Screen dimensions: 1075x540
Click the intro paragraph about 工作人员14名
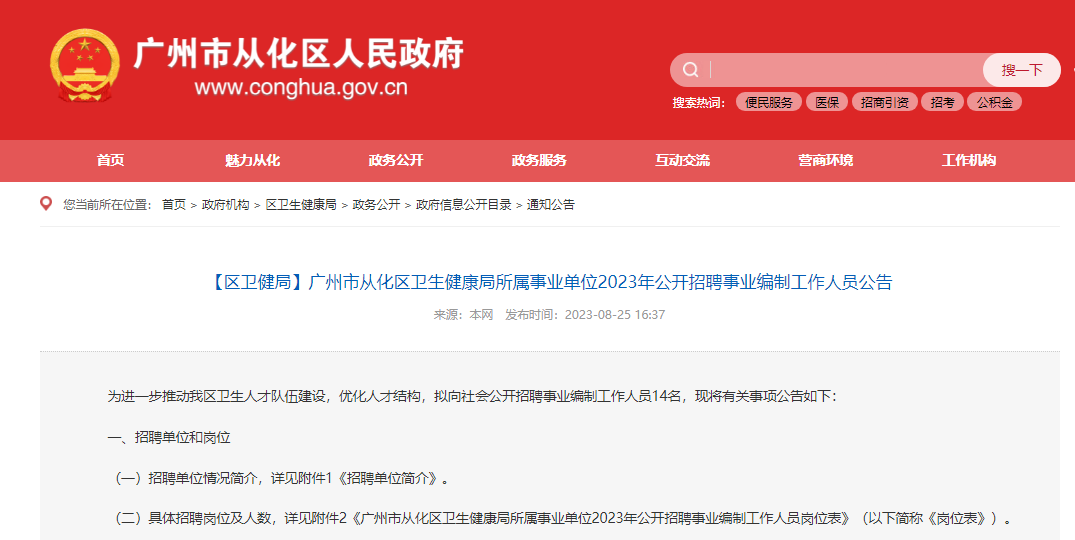(x=472, y=396)
